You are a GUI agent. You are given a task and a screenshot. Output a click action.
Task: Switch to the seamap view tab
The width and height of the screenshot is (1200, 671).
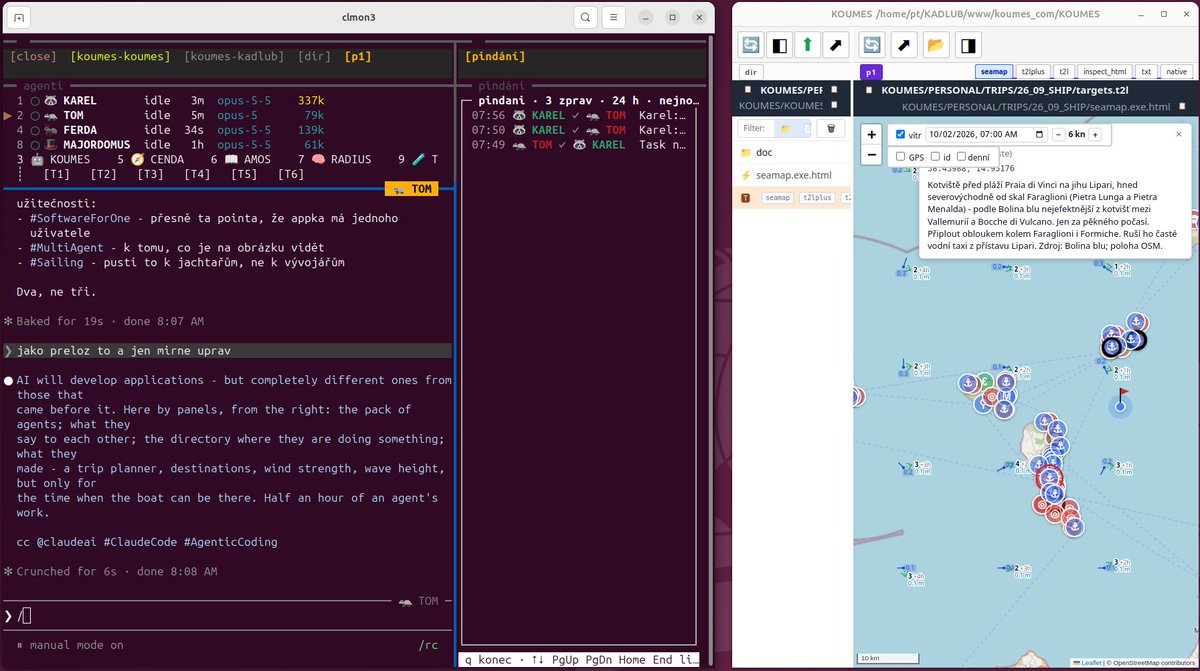pyautogui.click(x=994, y=72)
